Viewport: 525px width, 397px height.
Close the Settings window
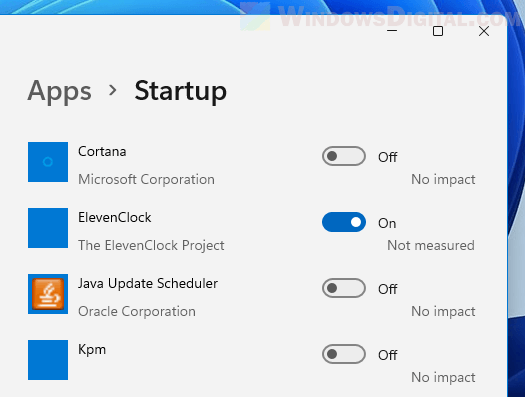click(x=484, y=31)
